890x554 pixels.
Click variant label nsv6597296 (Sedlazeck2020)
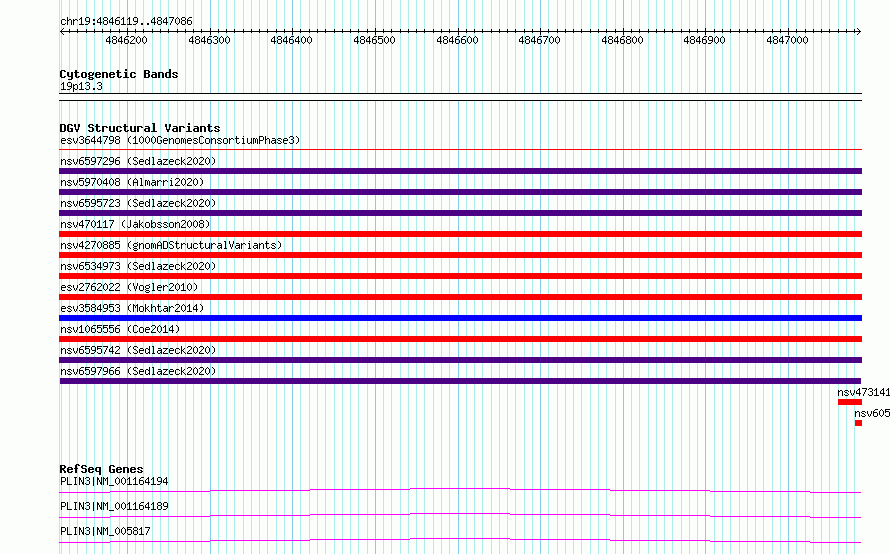click(138, 161)
